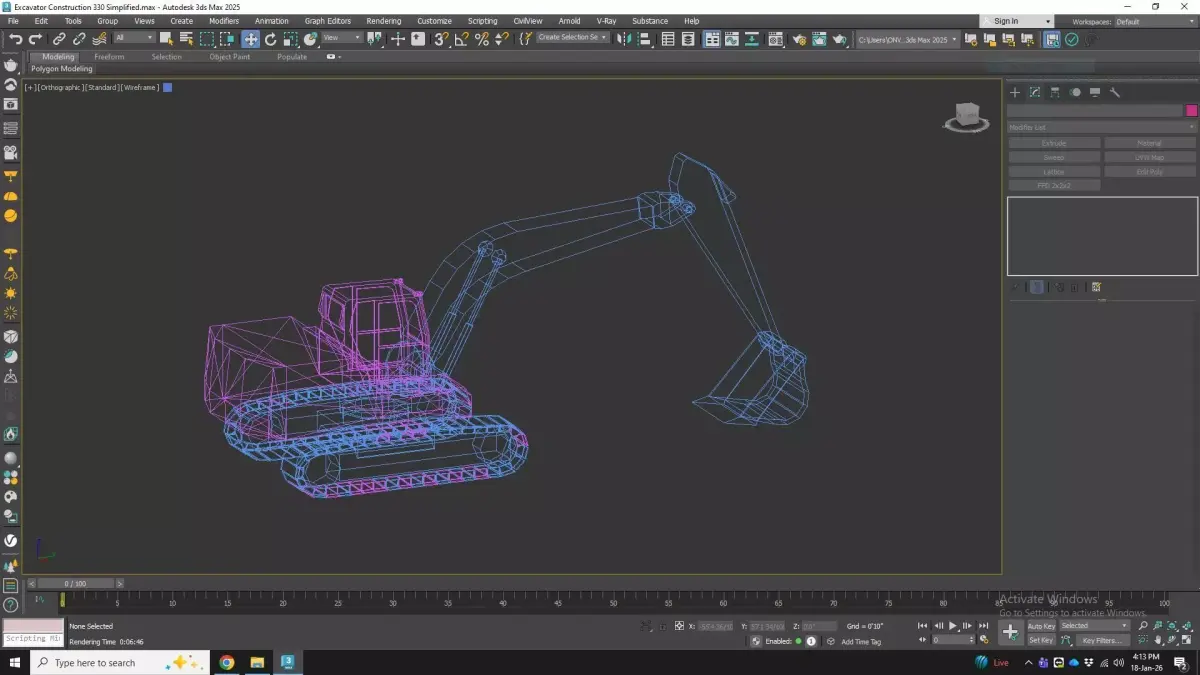The height and width of the screenshot is (675, 1200).
Task: Open the Modifier List dropdown
Action: tap(1101, 127)
